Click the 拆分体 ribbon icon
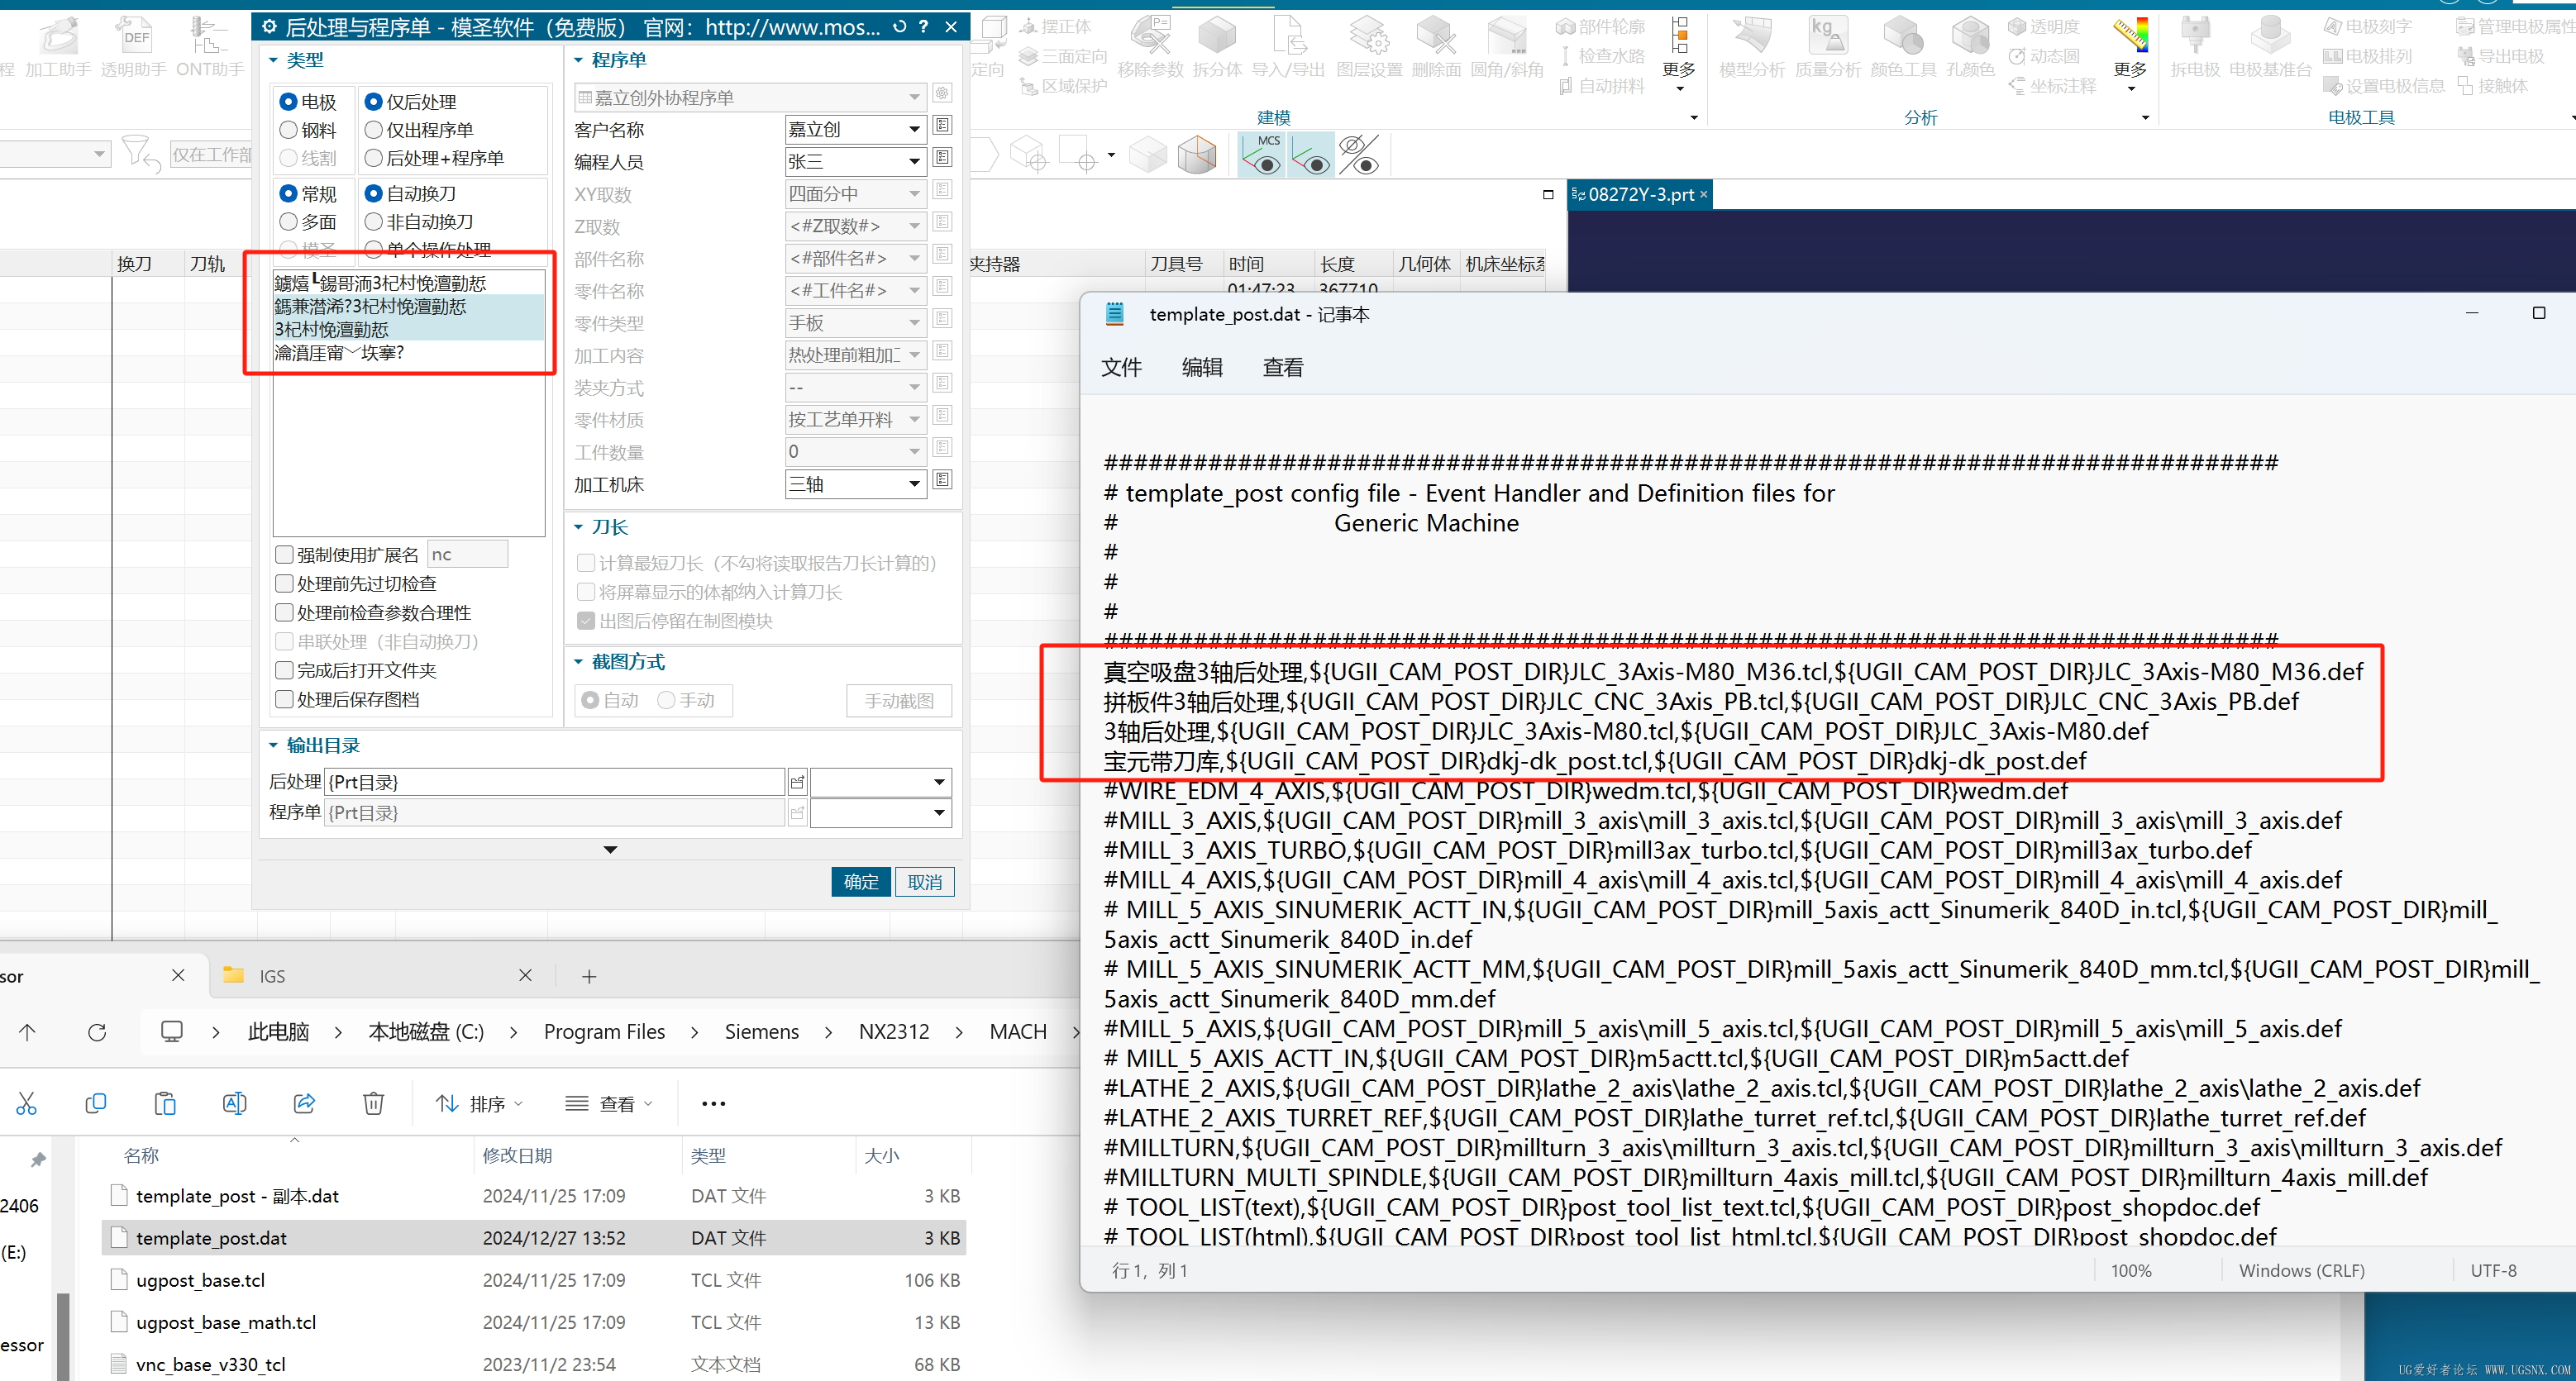The width and height of the screenshot is (2576, 1381). [1217, 46]
